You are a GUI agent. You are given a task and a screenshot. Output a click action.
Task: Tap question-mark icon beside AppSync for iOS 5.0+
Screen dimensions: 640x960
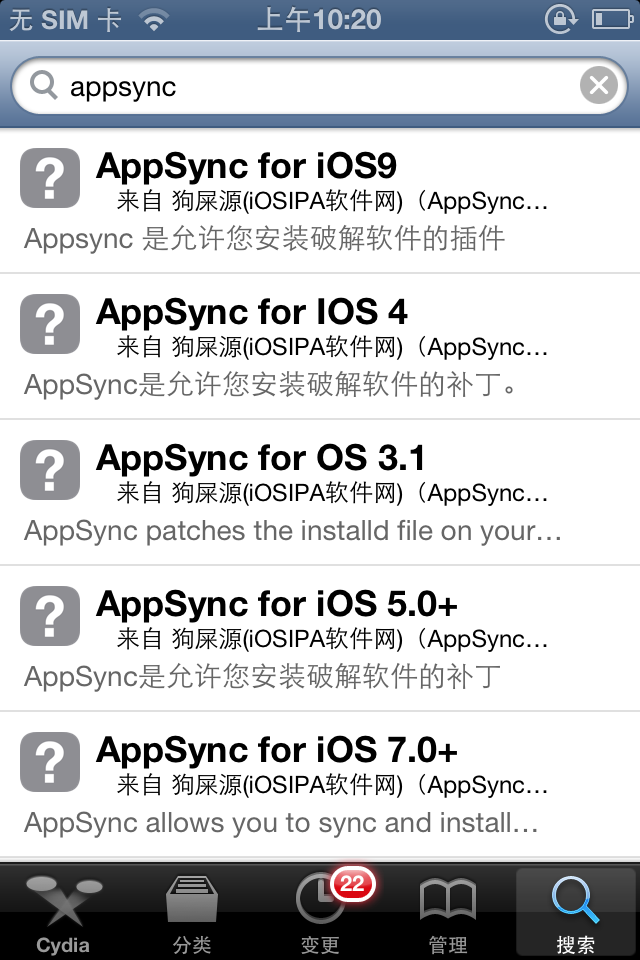(x=50, y=616)
